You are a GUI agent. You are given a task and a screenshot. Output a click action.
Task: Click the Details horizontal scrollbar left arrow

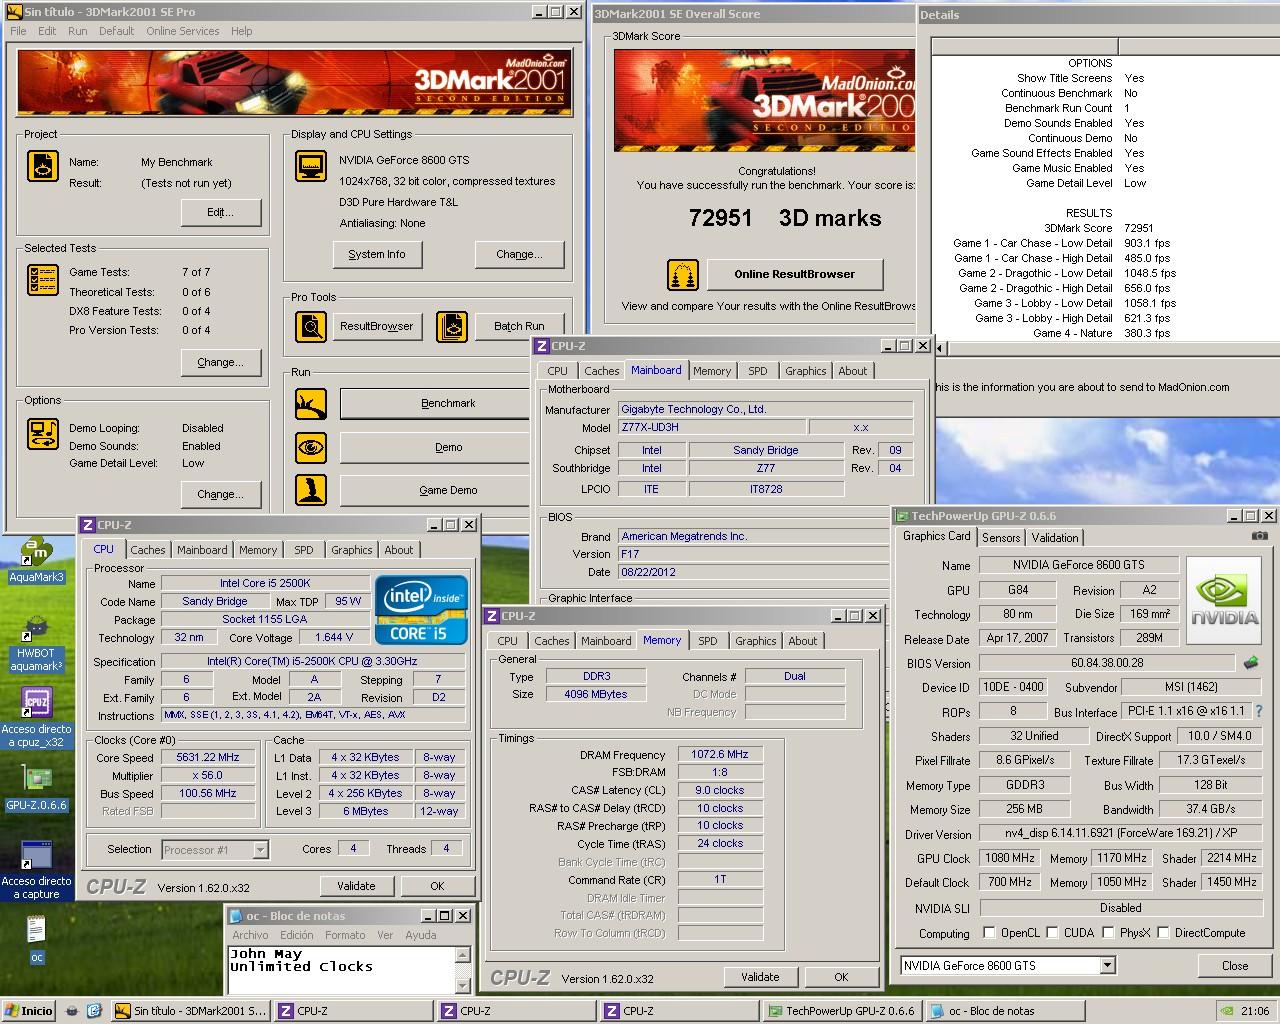point(941,348)
